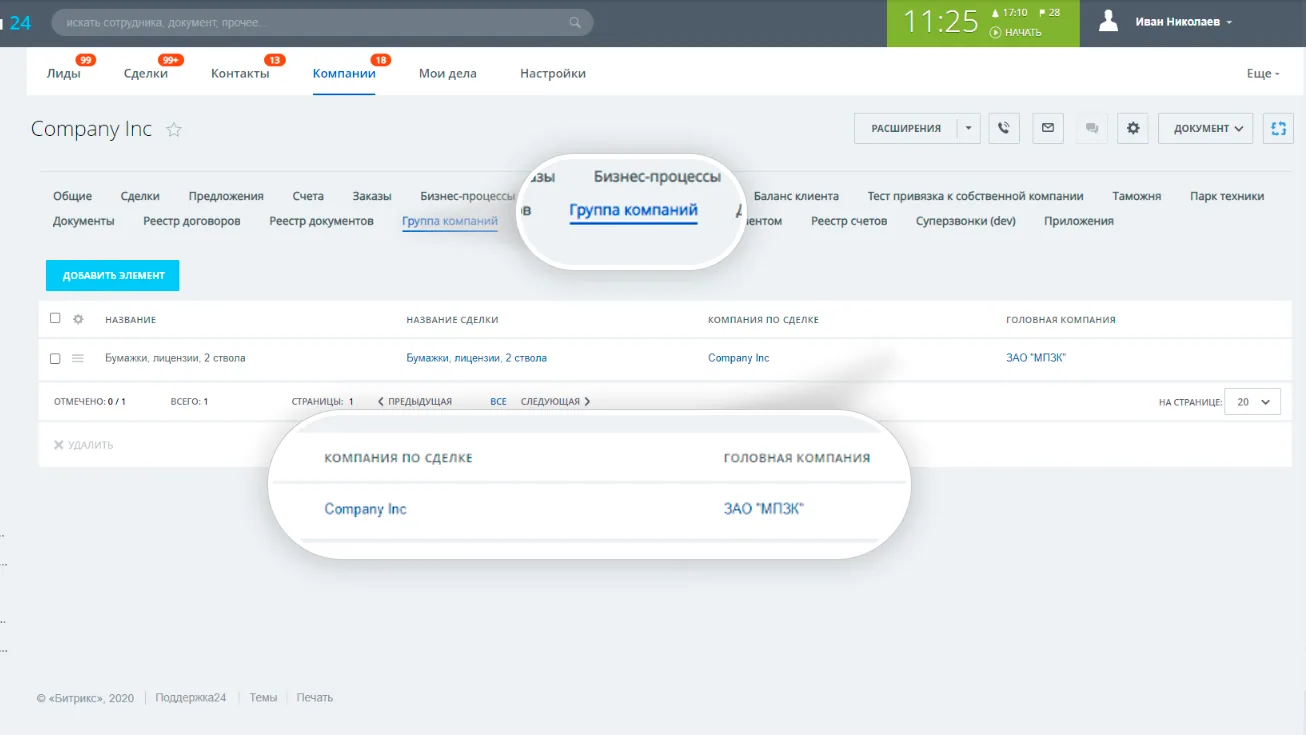Open grid column settings gear in table header

pos(78,319)
